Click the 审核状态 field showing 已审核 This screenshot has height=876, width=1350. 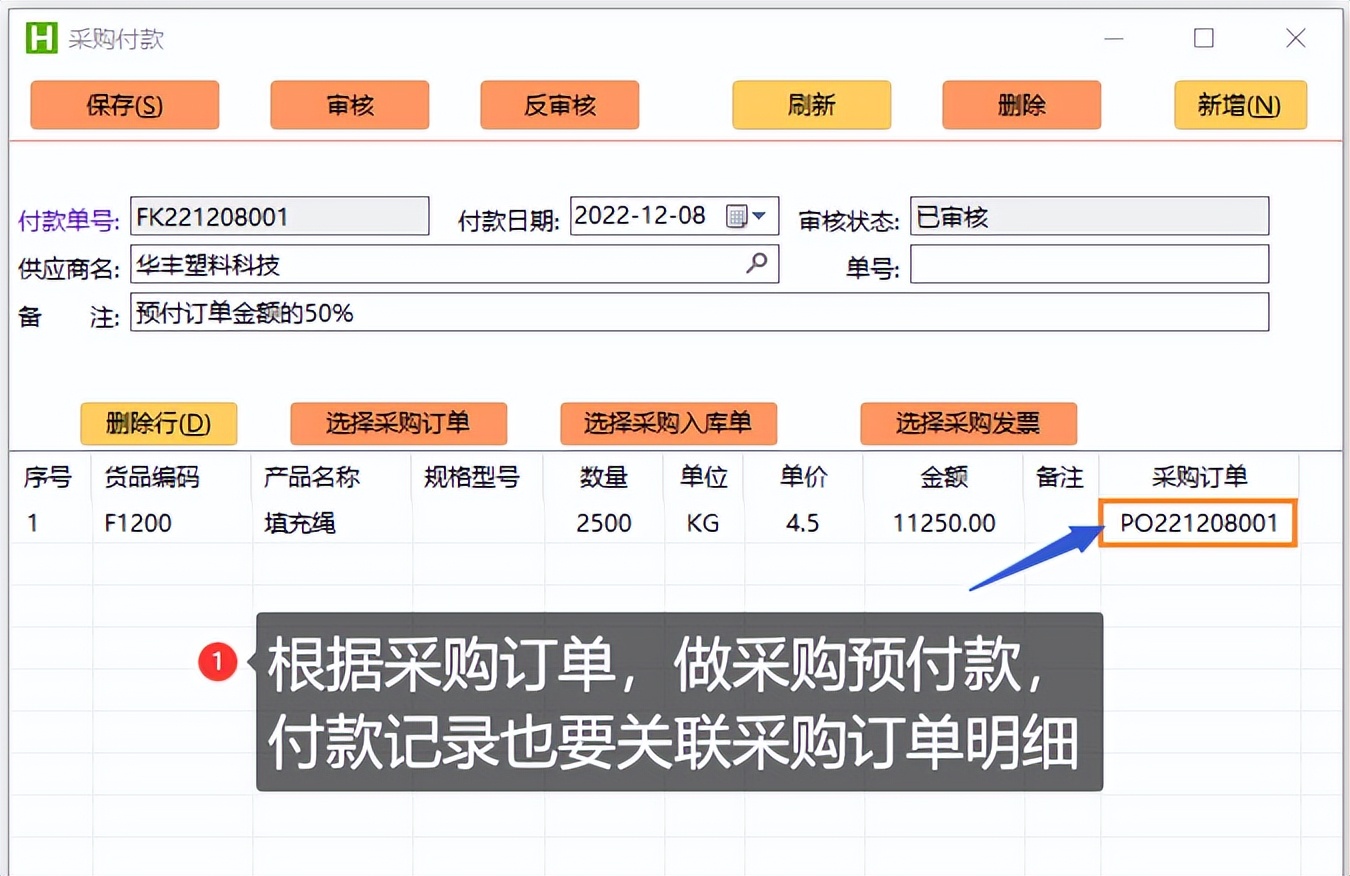pos(1090,215)
